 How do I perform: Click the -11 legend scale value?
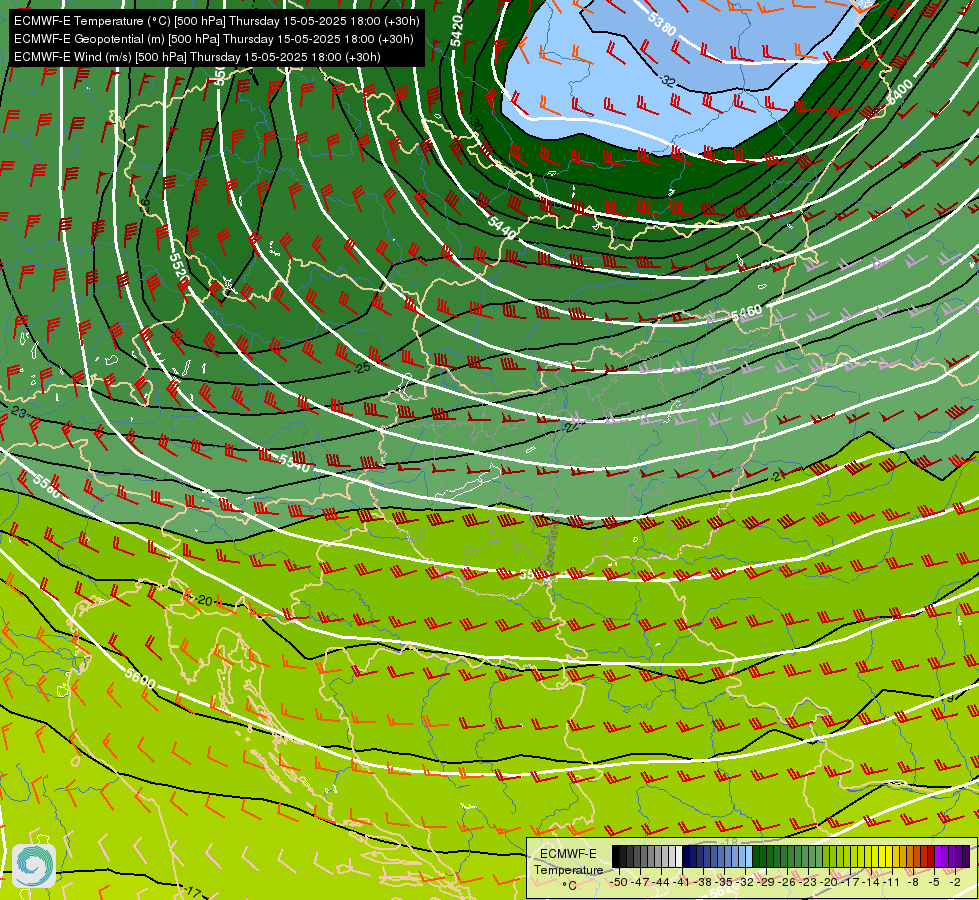(x=892, y=882)
